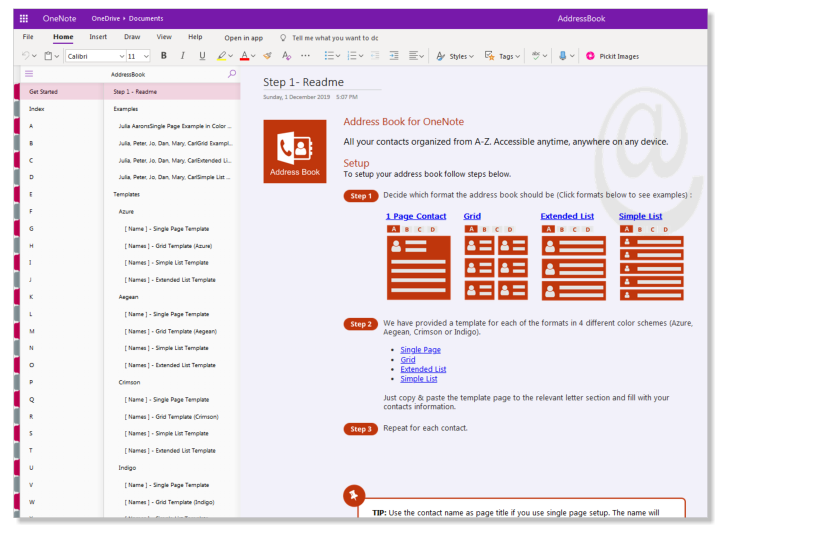Open the app launcher grid
The width and height of the screenshot is (820, 560).
point(24,18)
